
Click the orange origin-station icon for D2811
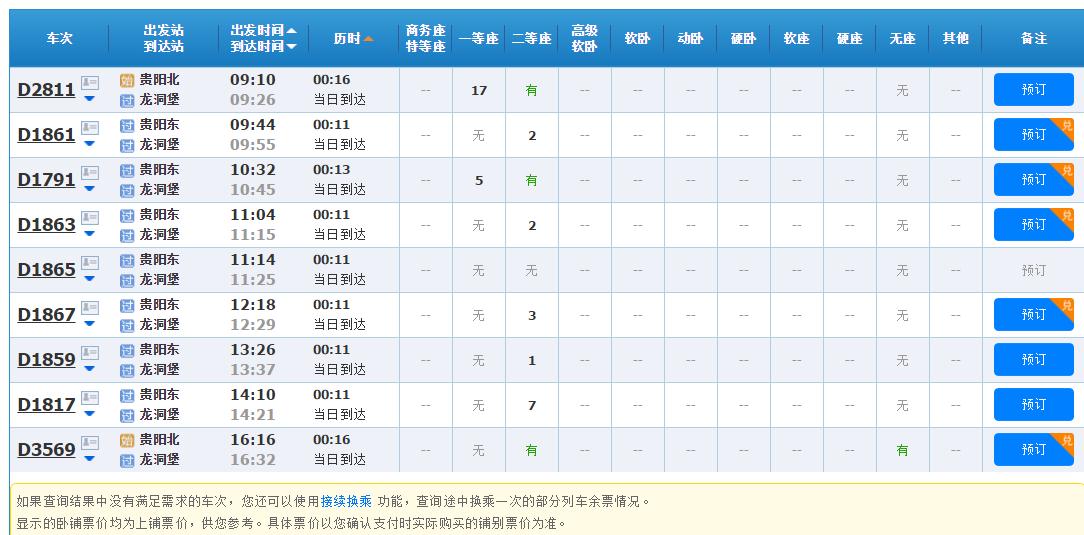point(127,80)
